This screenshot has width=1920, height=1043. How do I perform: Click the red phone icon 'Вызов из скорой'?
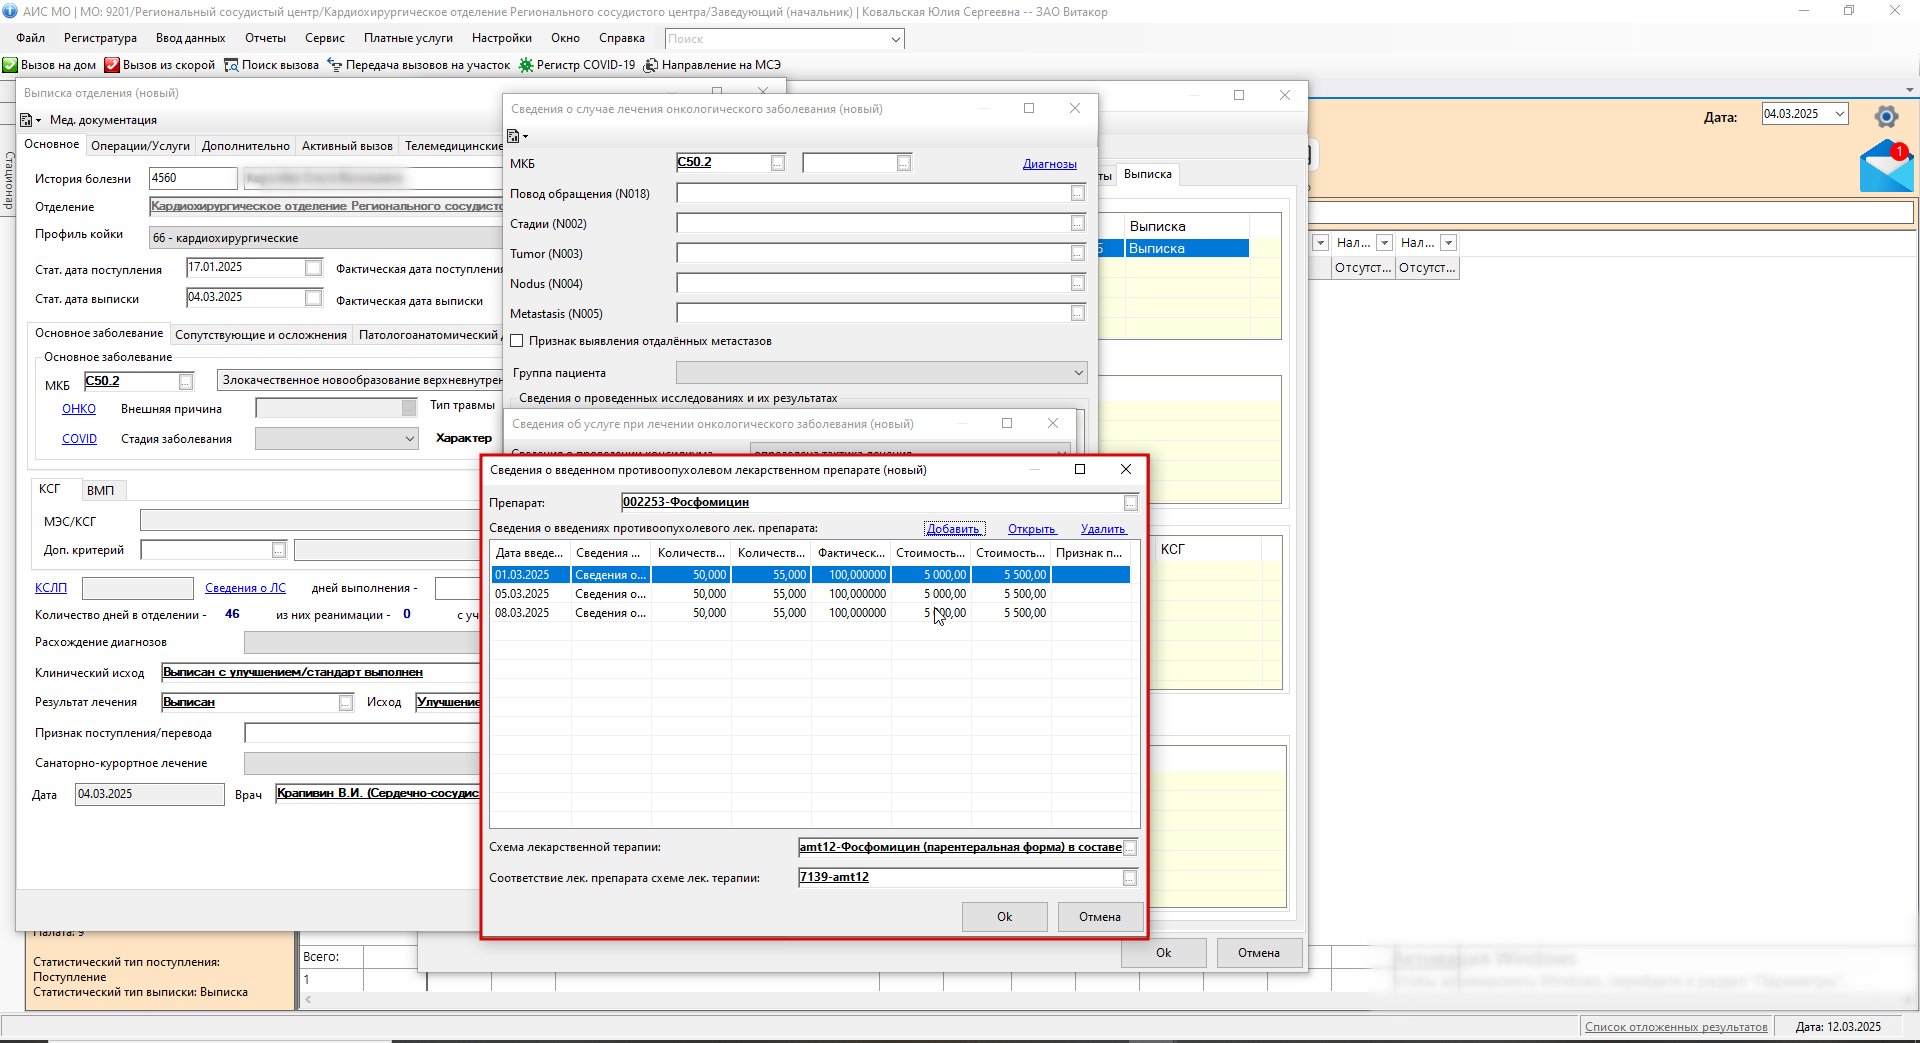(112, 65)
